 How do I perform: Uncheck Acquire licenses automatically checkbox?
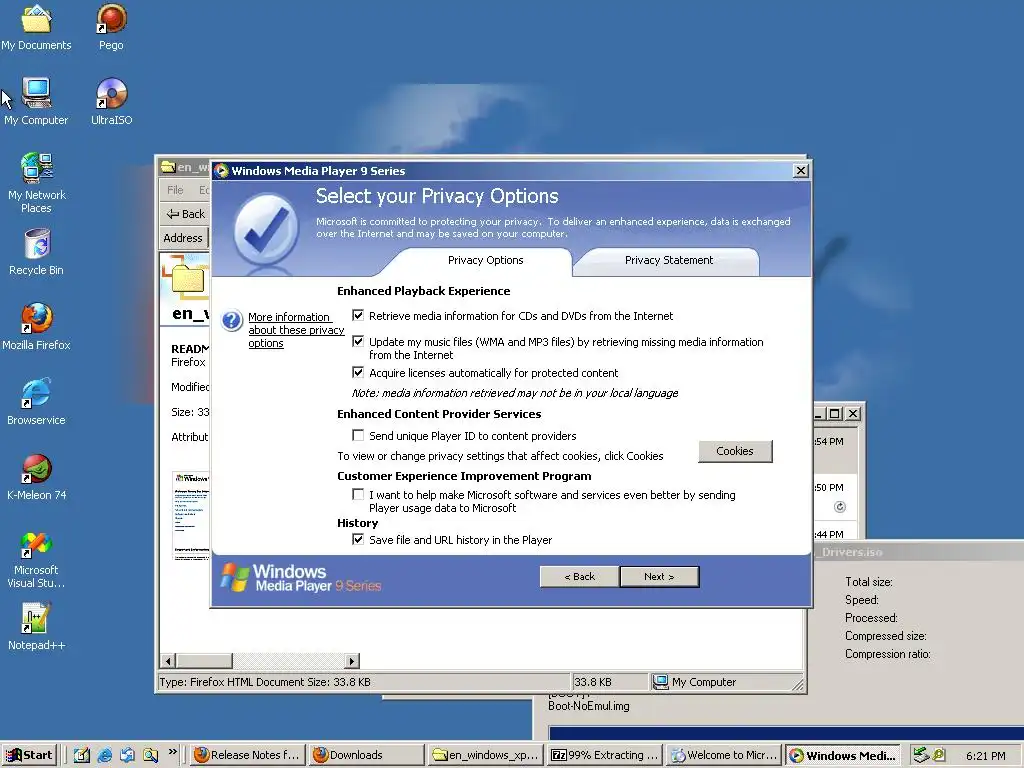[x=358, y=372]
